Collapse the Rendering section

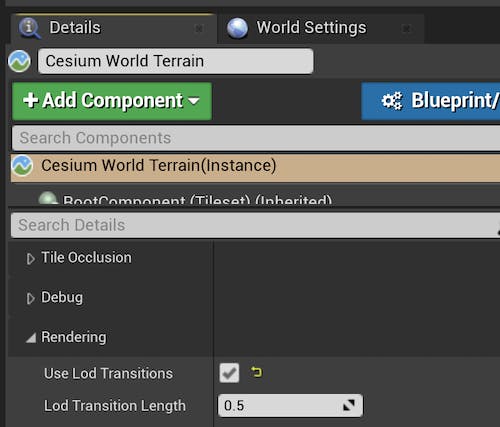click(x=31, y=338)
